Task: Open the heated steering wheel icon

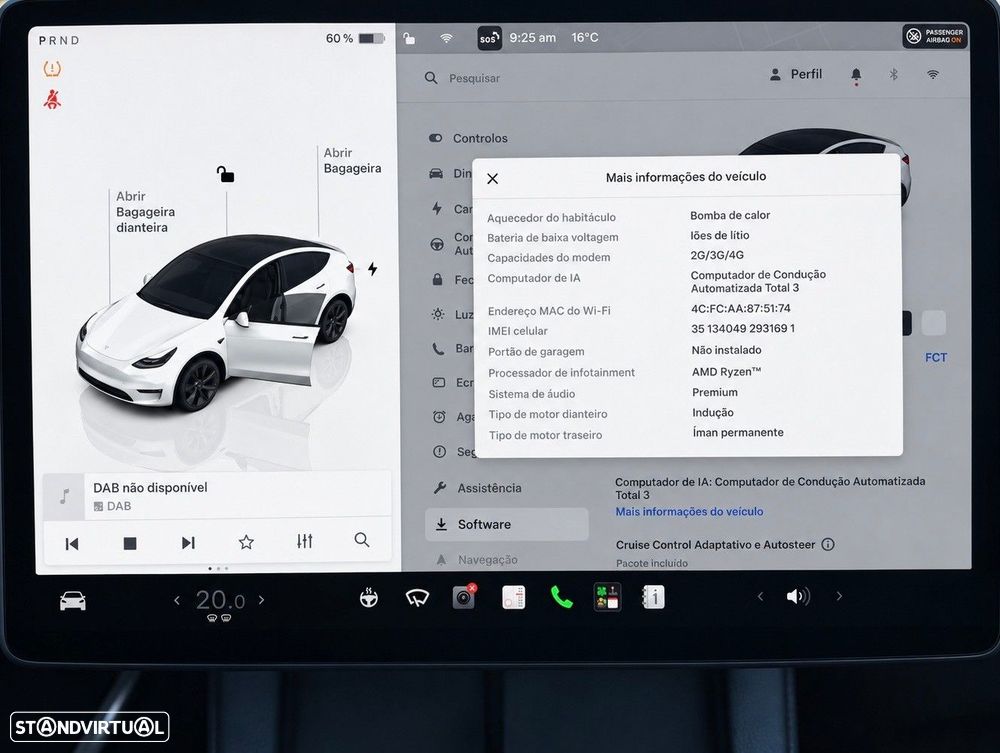Action: click(369, 598)
